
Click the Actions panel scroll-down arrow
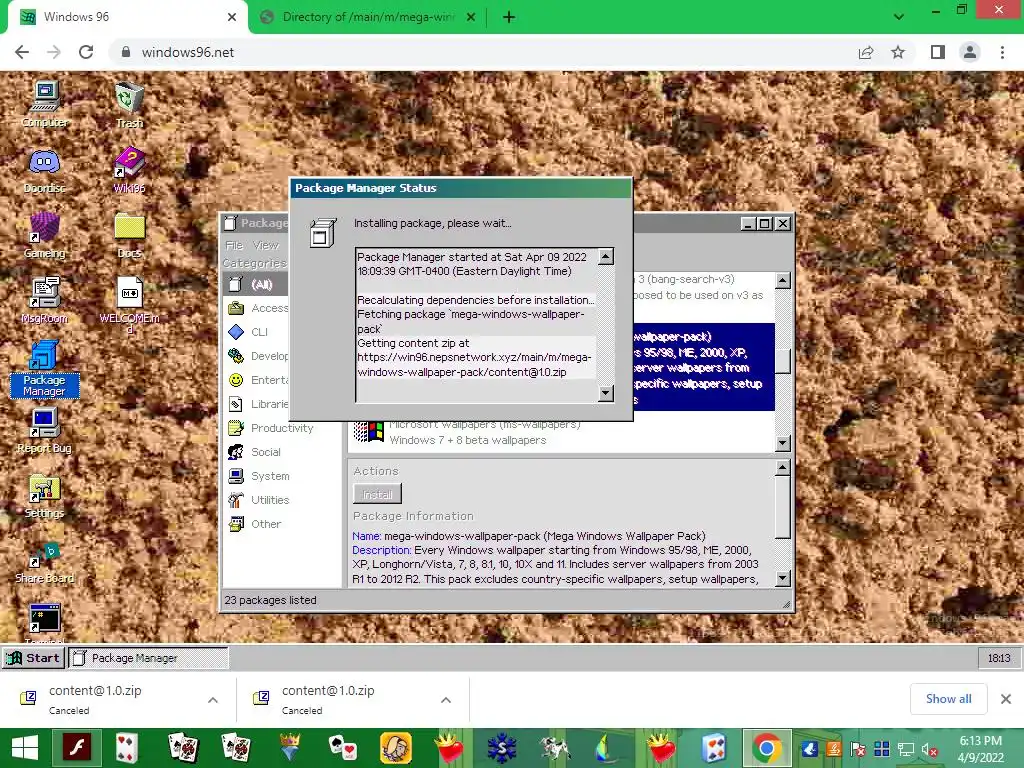point(782,579)
